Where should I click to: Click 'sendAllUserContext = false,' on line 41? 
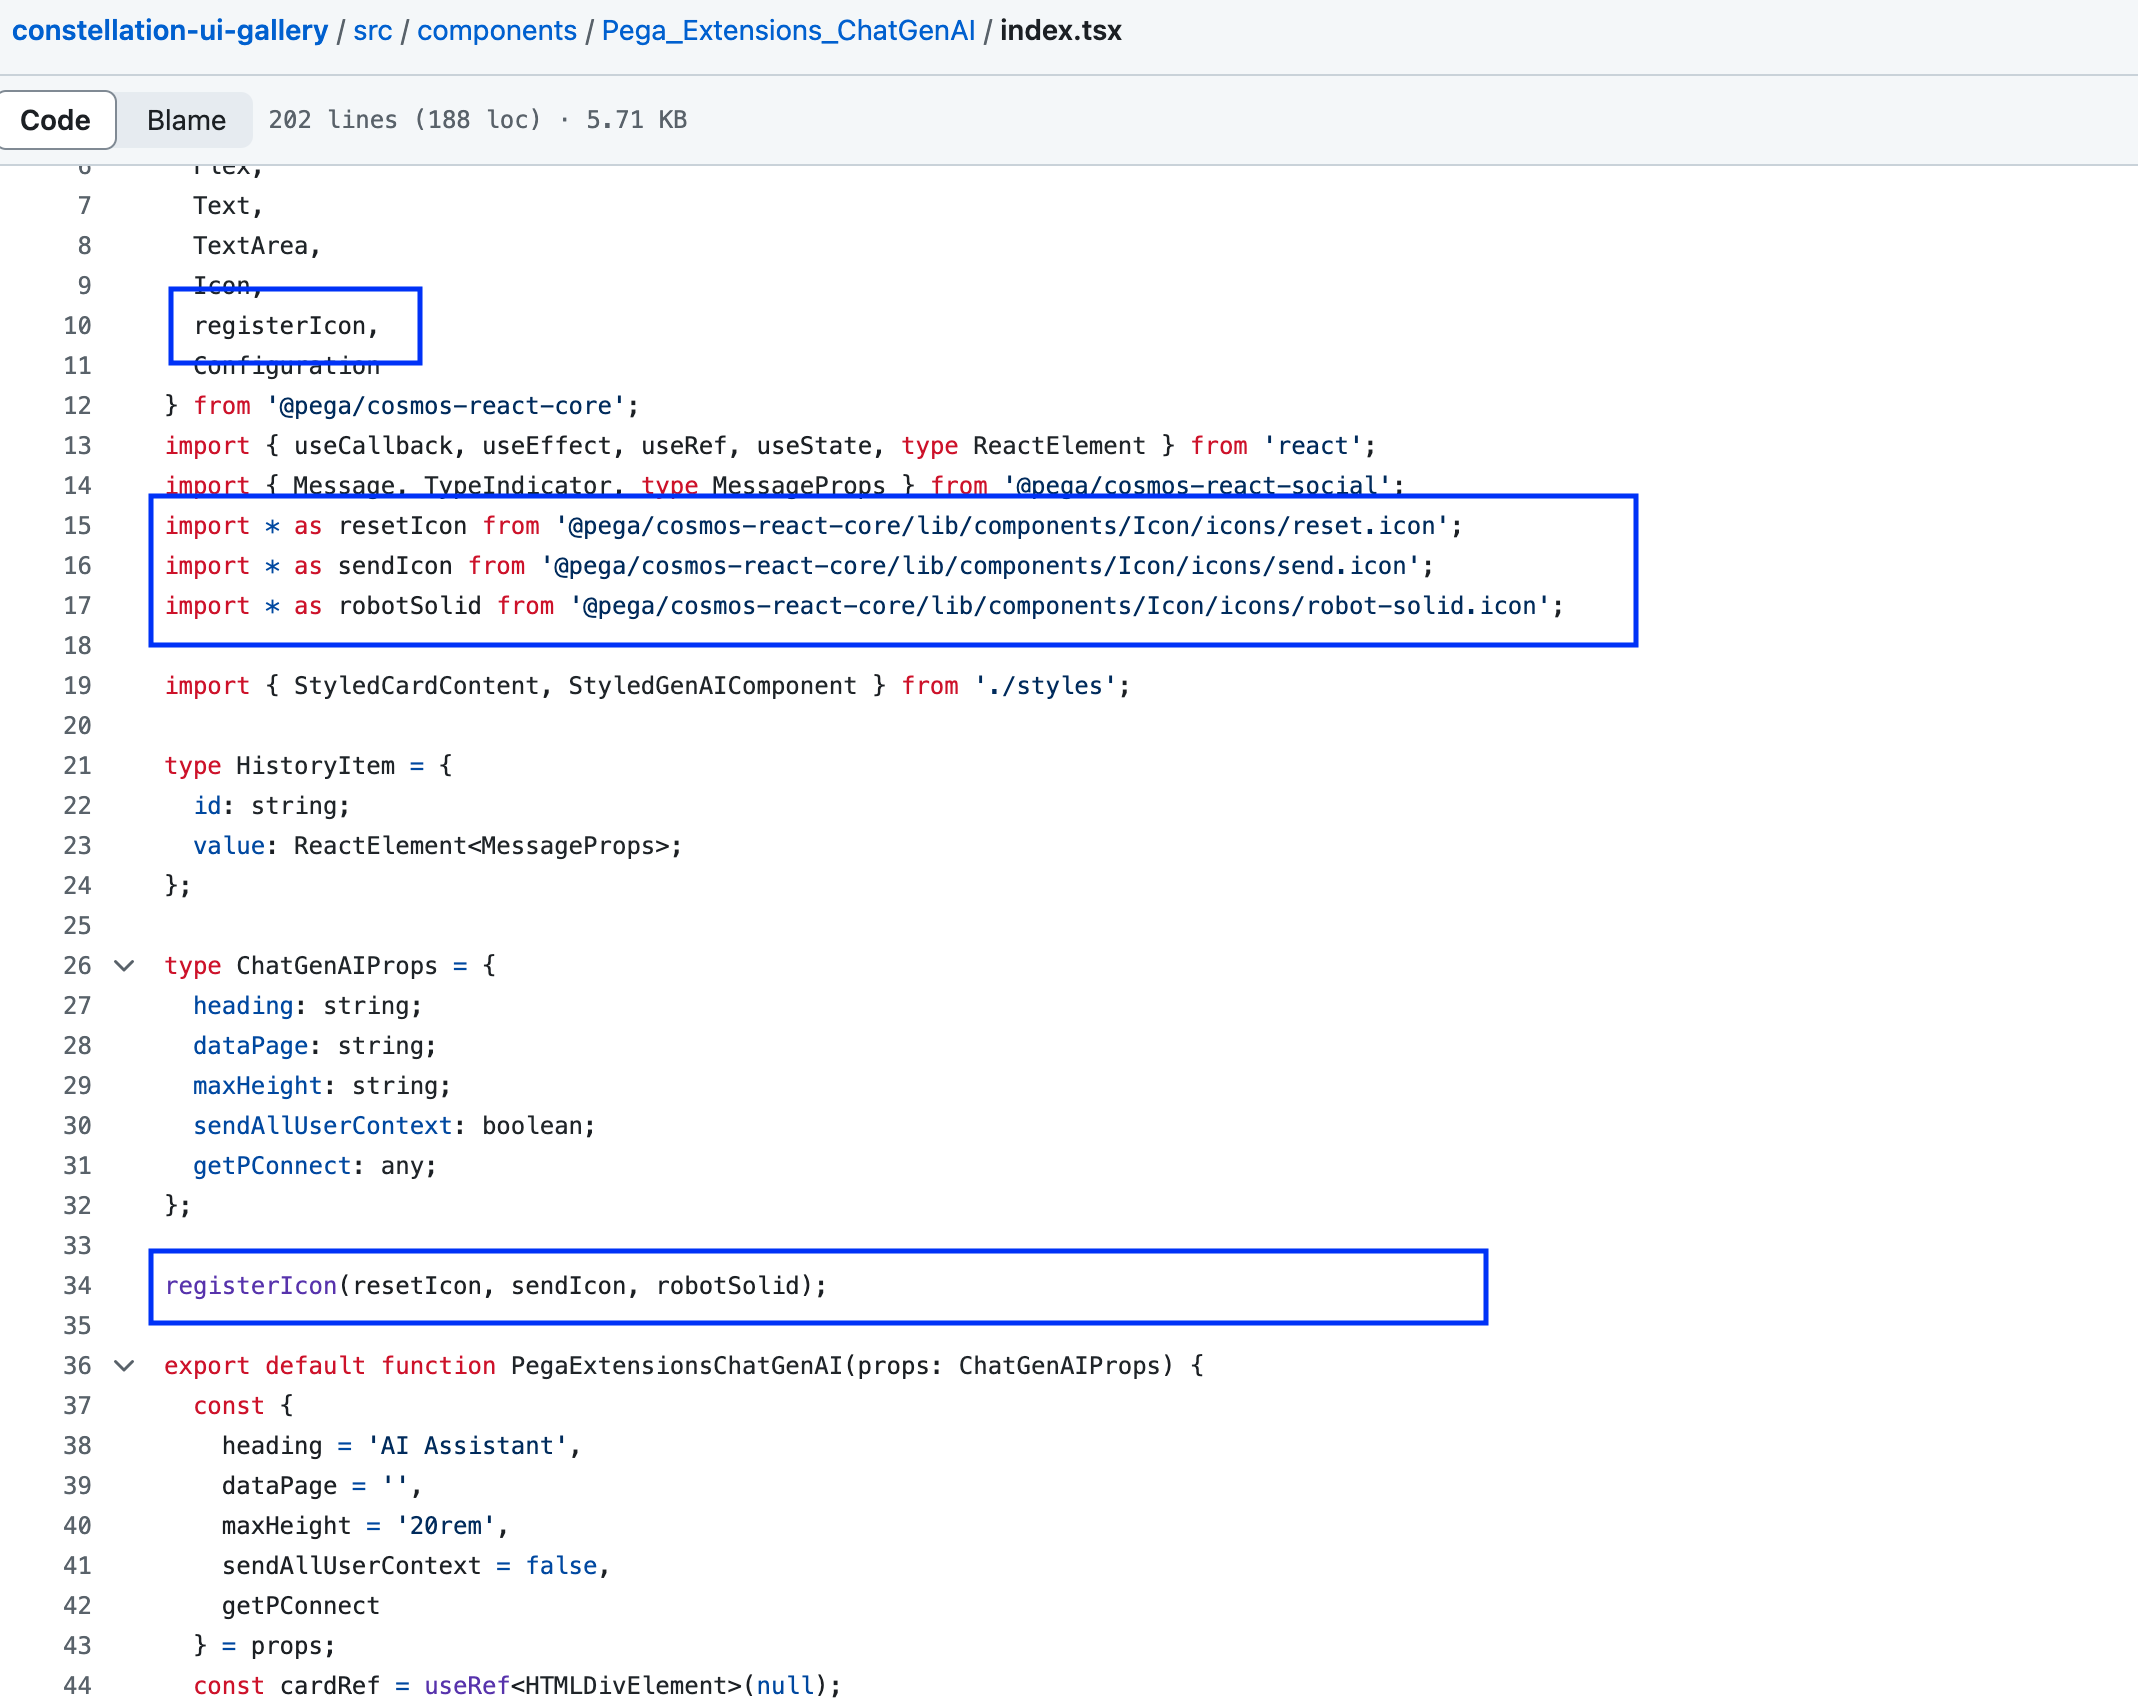416,1566
